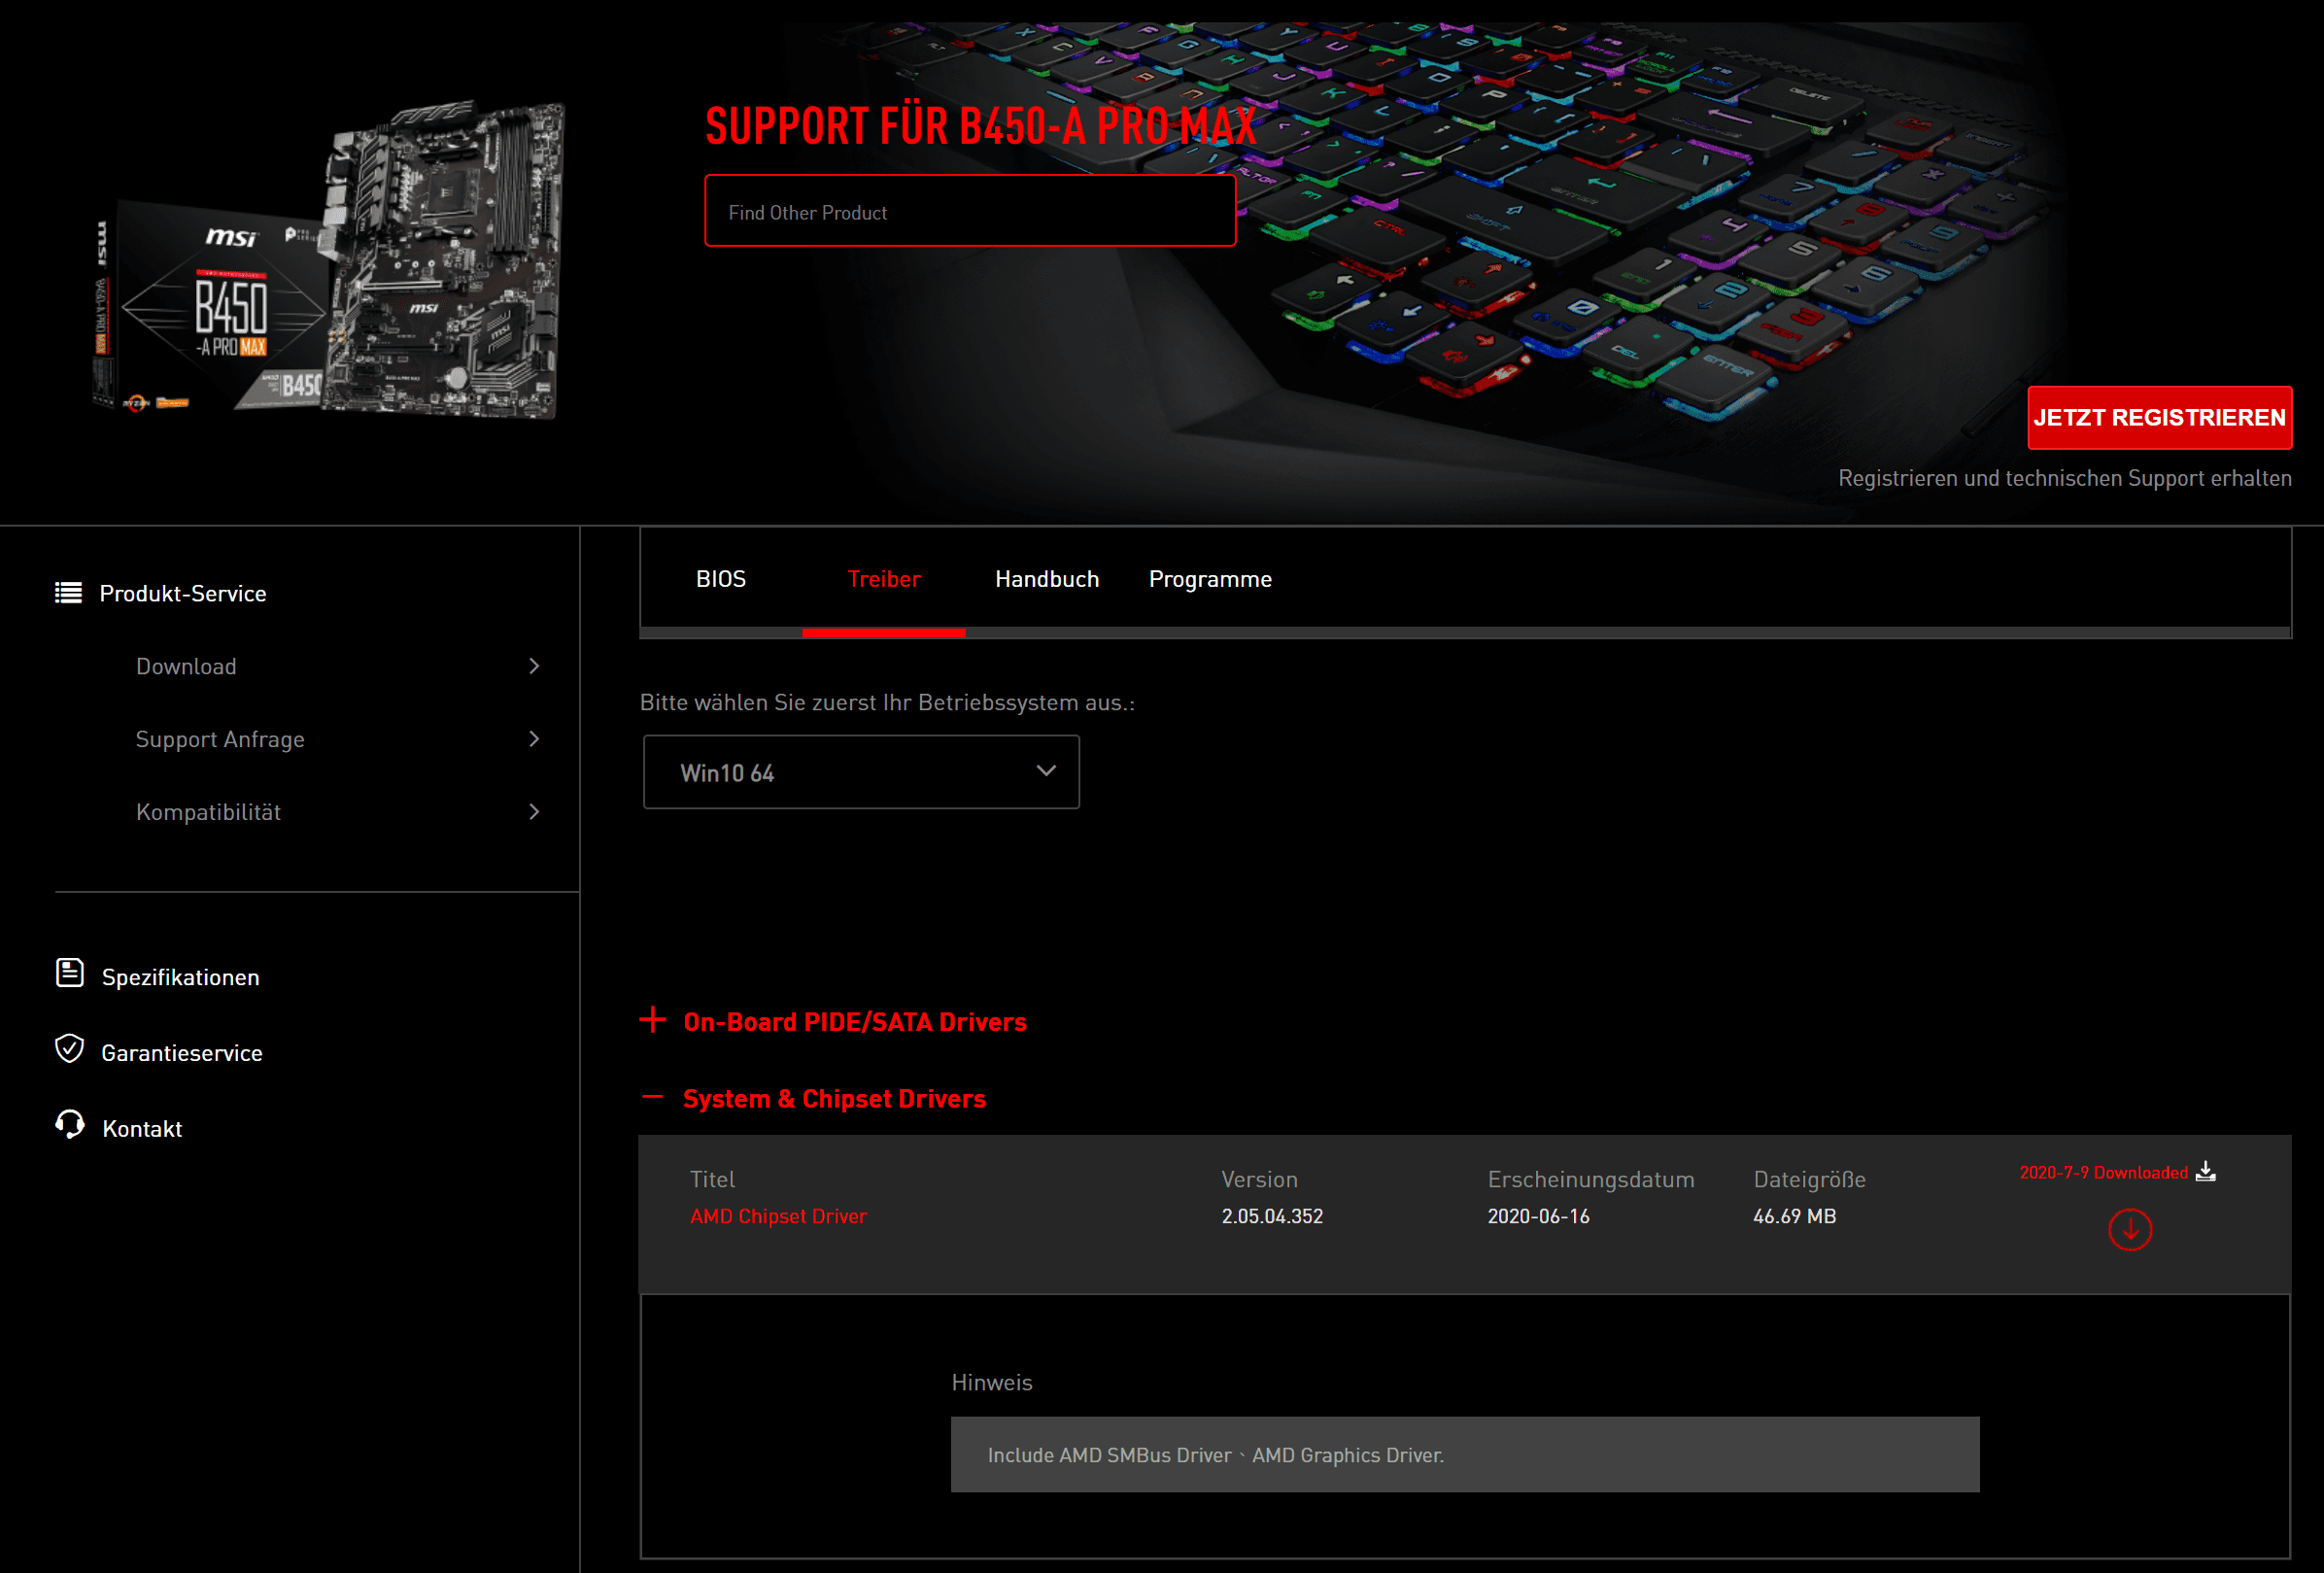The image size is (2324, 1573).
Task: Click the System & Chipset Drivers heading
Action: [834, 1099]
